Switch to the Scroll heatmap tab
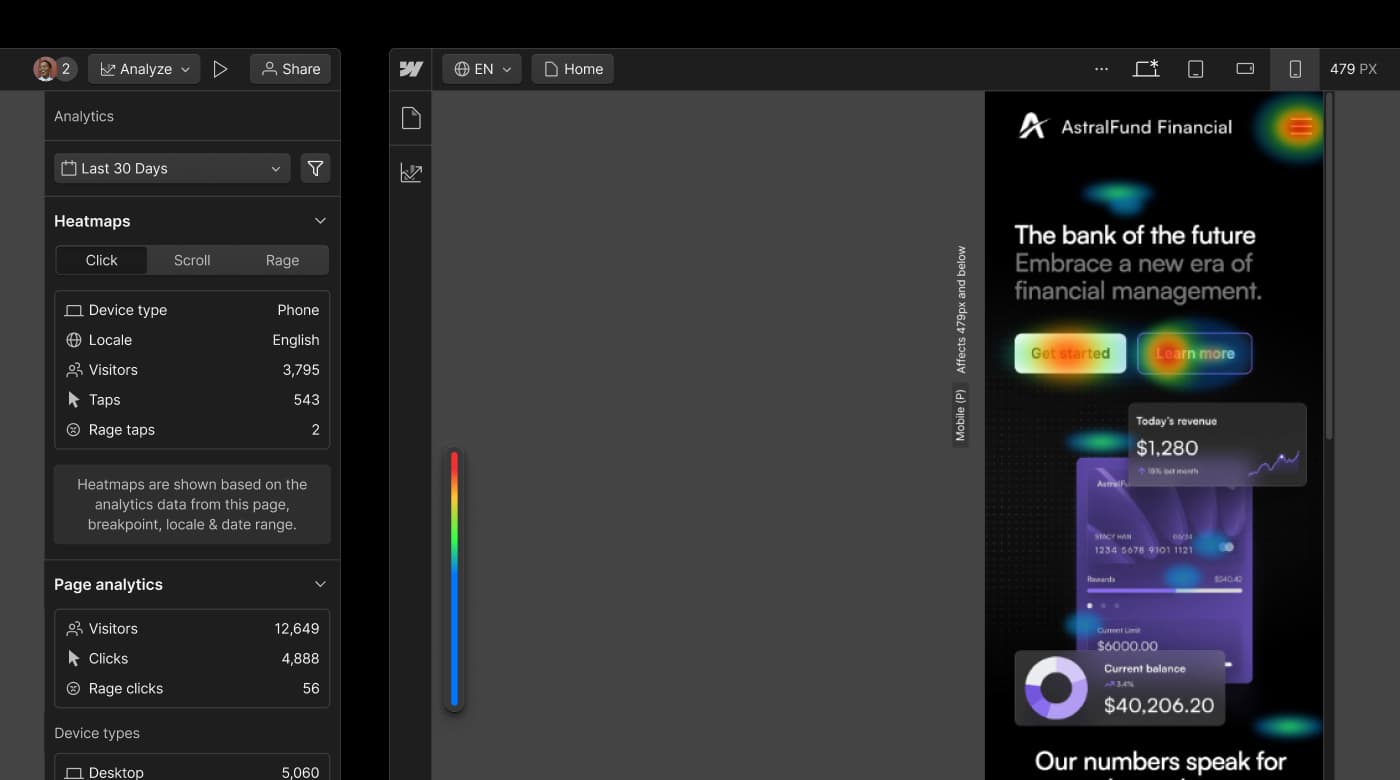Screen dimensions: 1400x780 [192, 260]
